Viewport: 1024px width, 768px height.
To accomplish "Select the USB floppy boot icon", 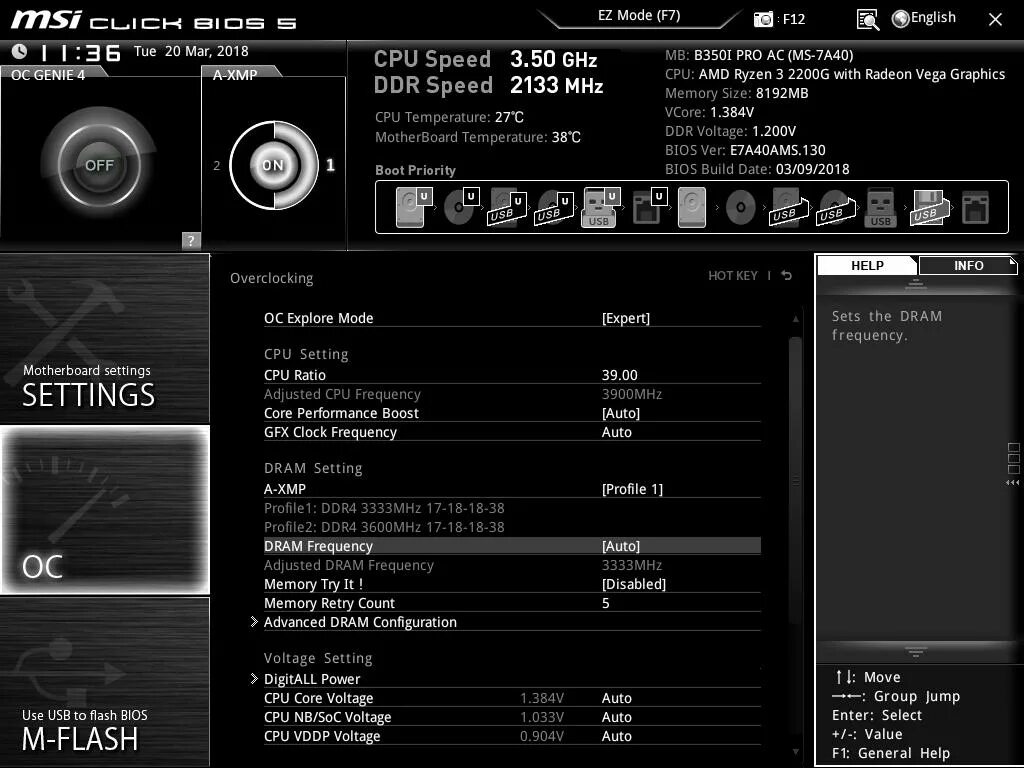I will pos(929,208).
